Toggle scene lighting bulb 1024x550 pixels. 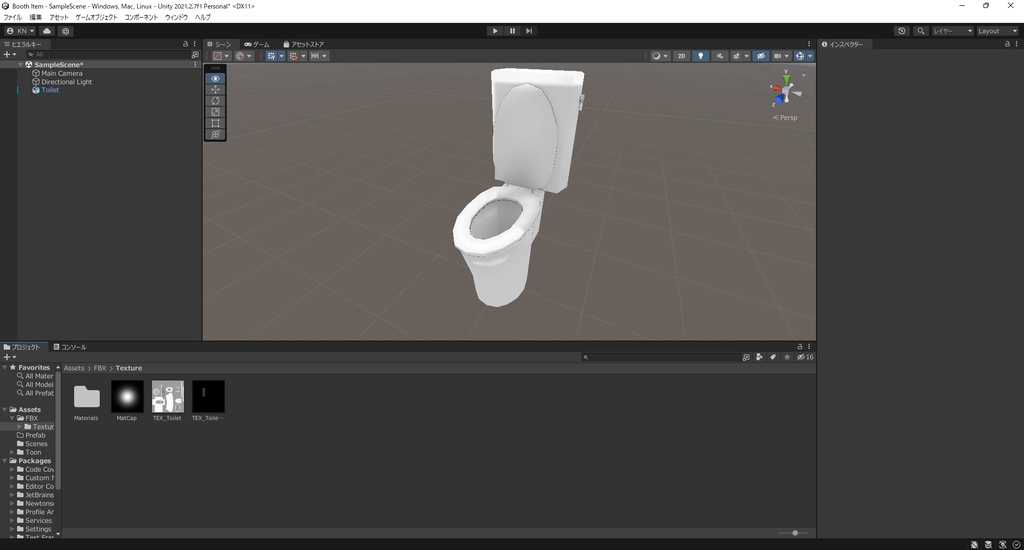click(x=701, y=56)
